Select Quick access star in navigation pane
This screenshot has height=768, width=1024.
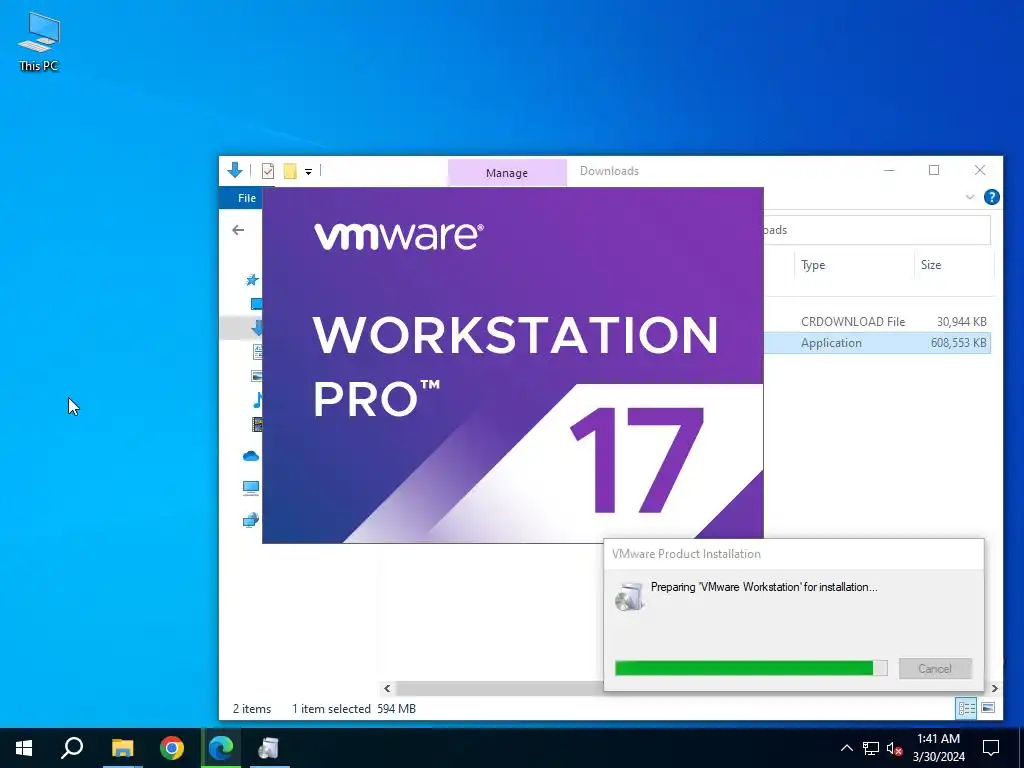tap(252, 280)
